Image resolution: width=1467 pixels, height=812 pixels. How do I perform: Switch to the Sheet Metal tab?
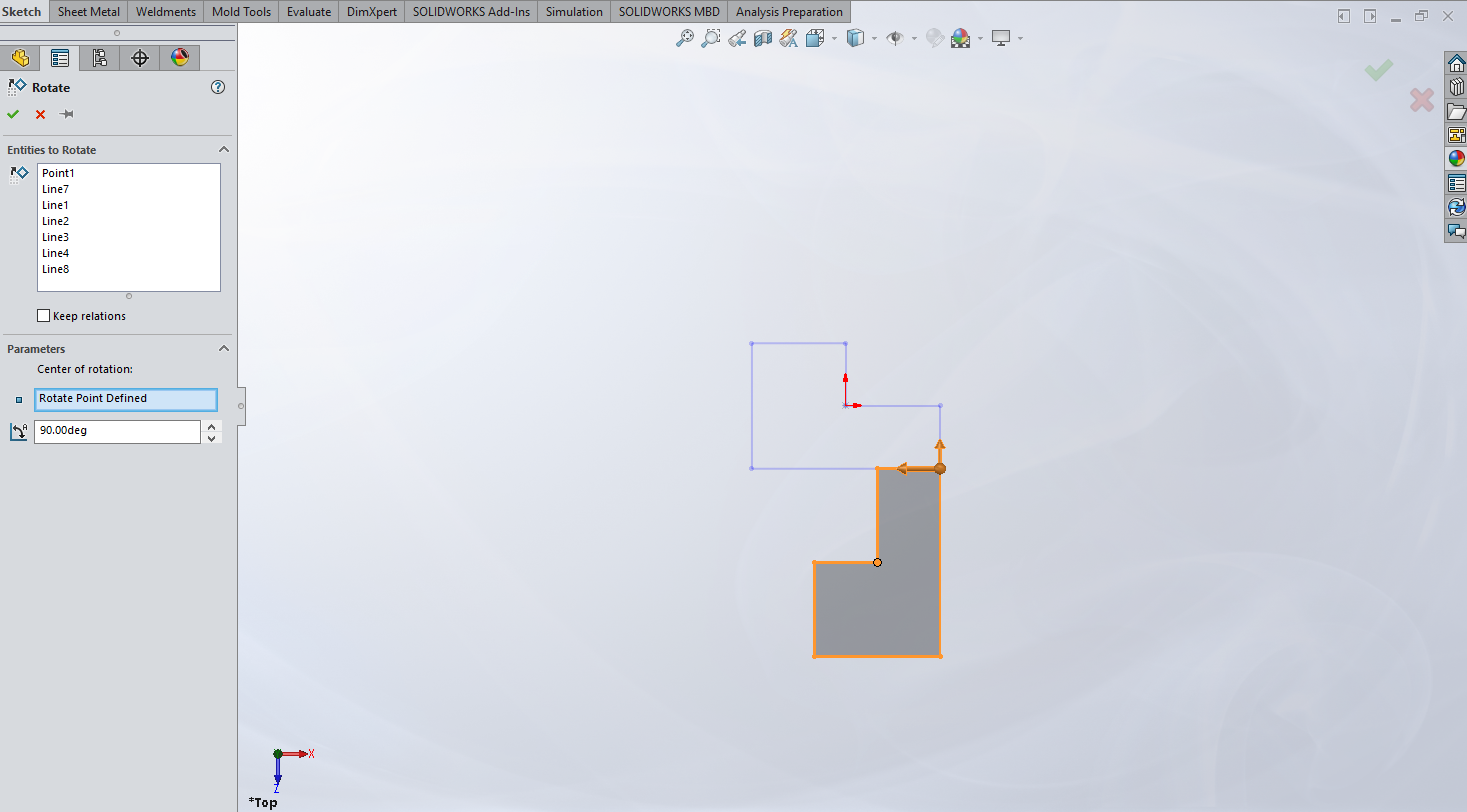89,12
